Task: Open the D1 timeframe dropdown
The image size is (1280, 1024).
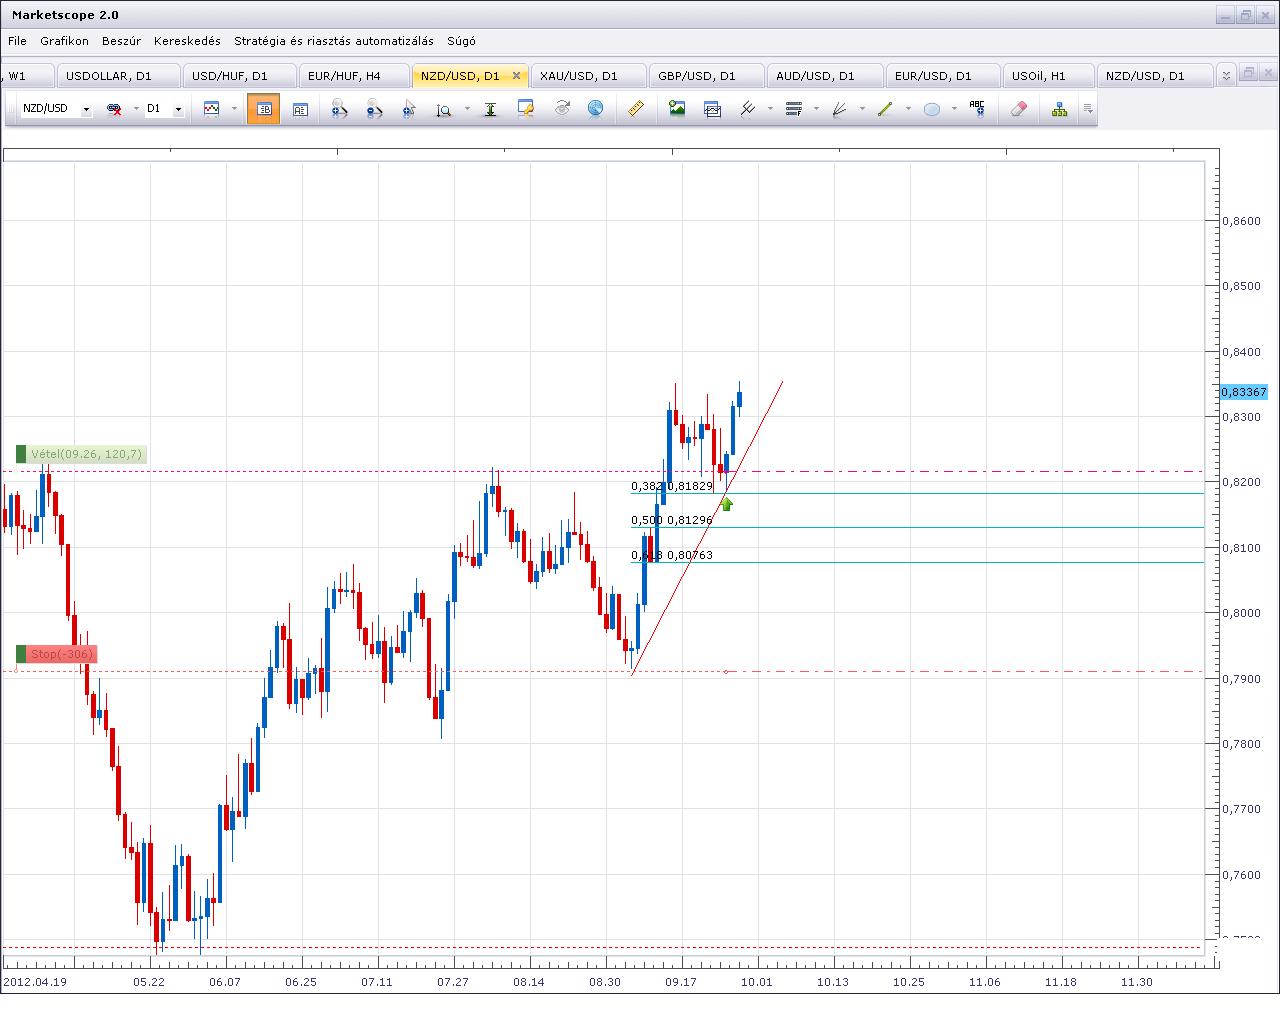Action: coord(178,109)
